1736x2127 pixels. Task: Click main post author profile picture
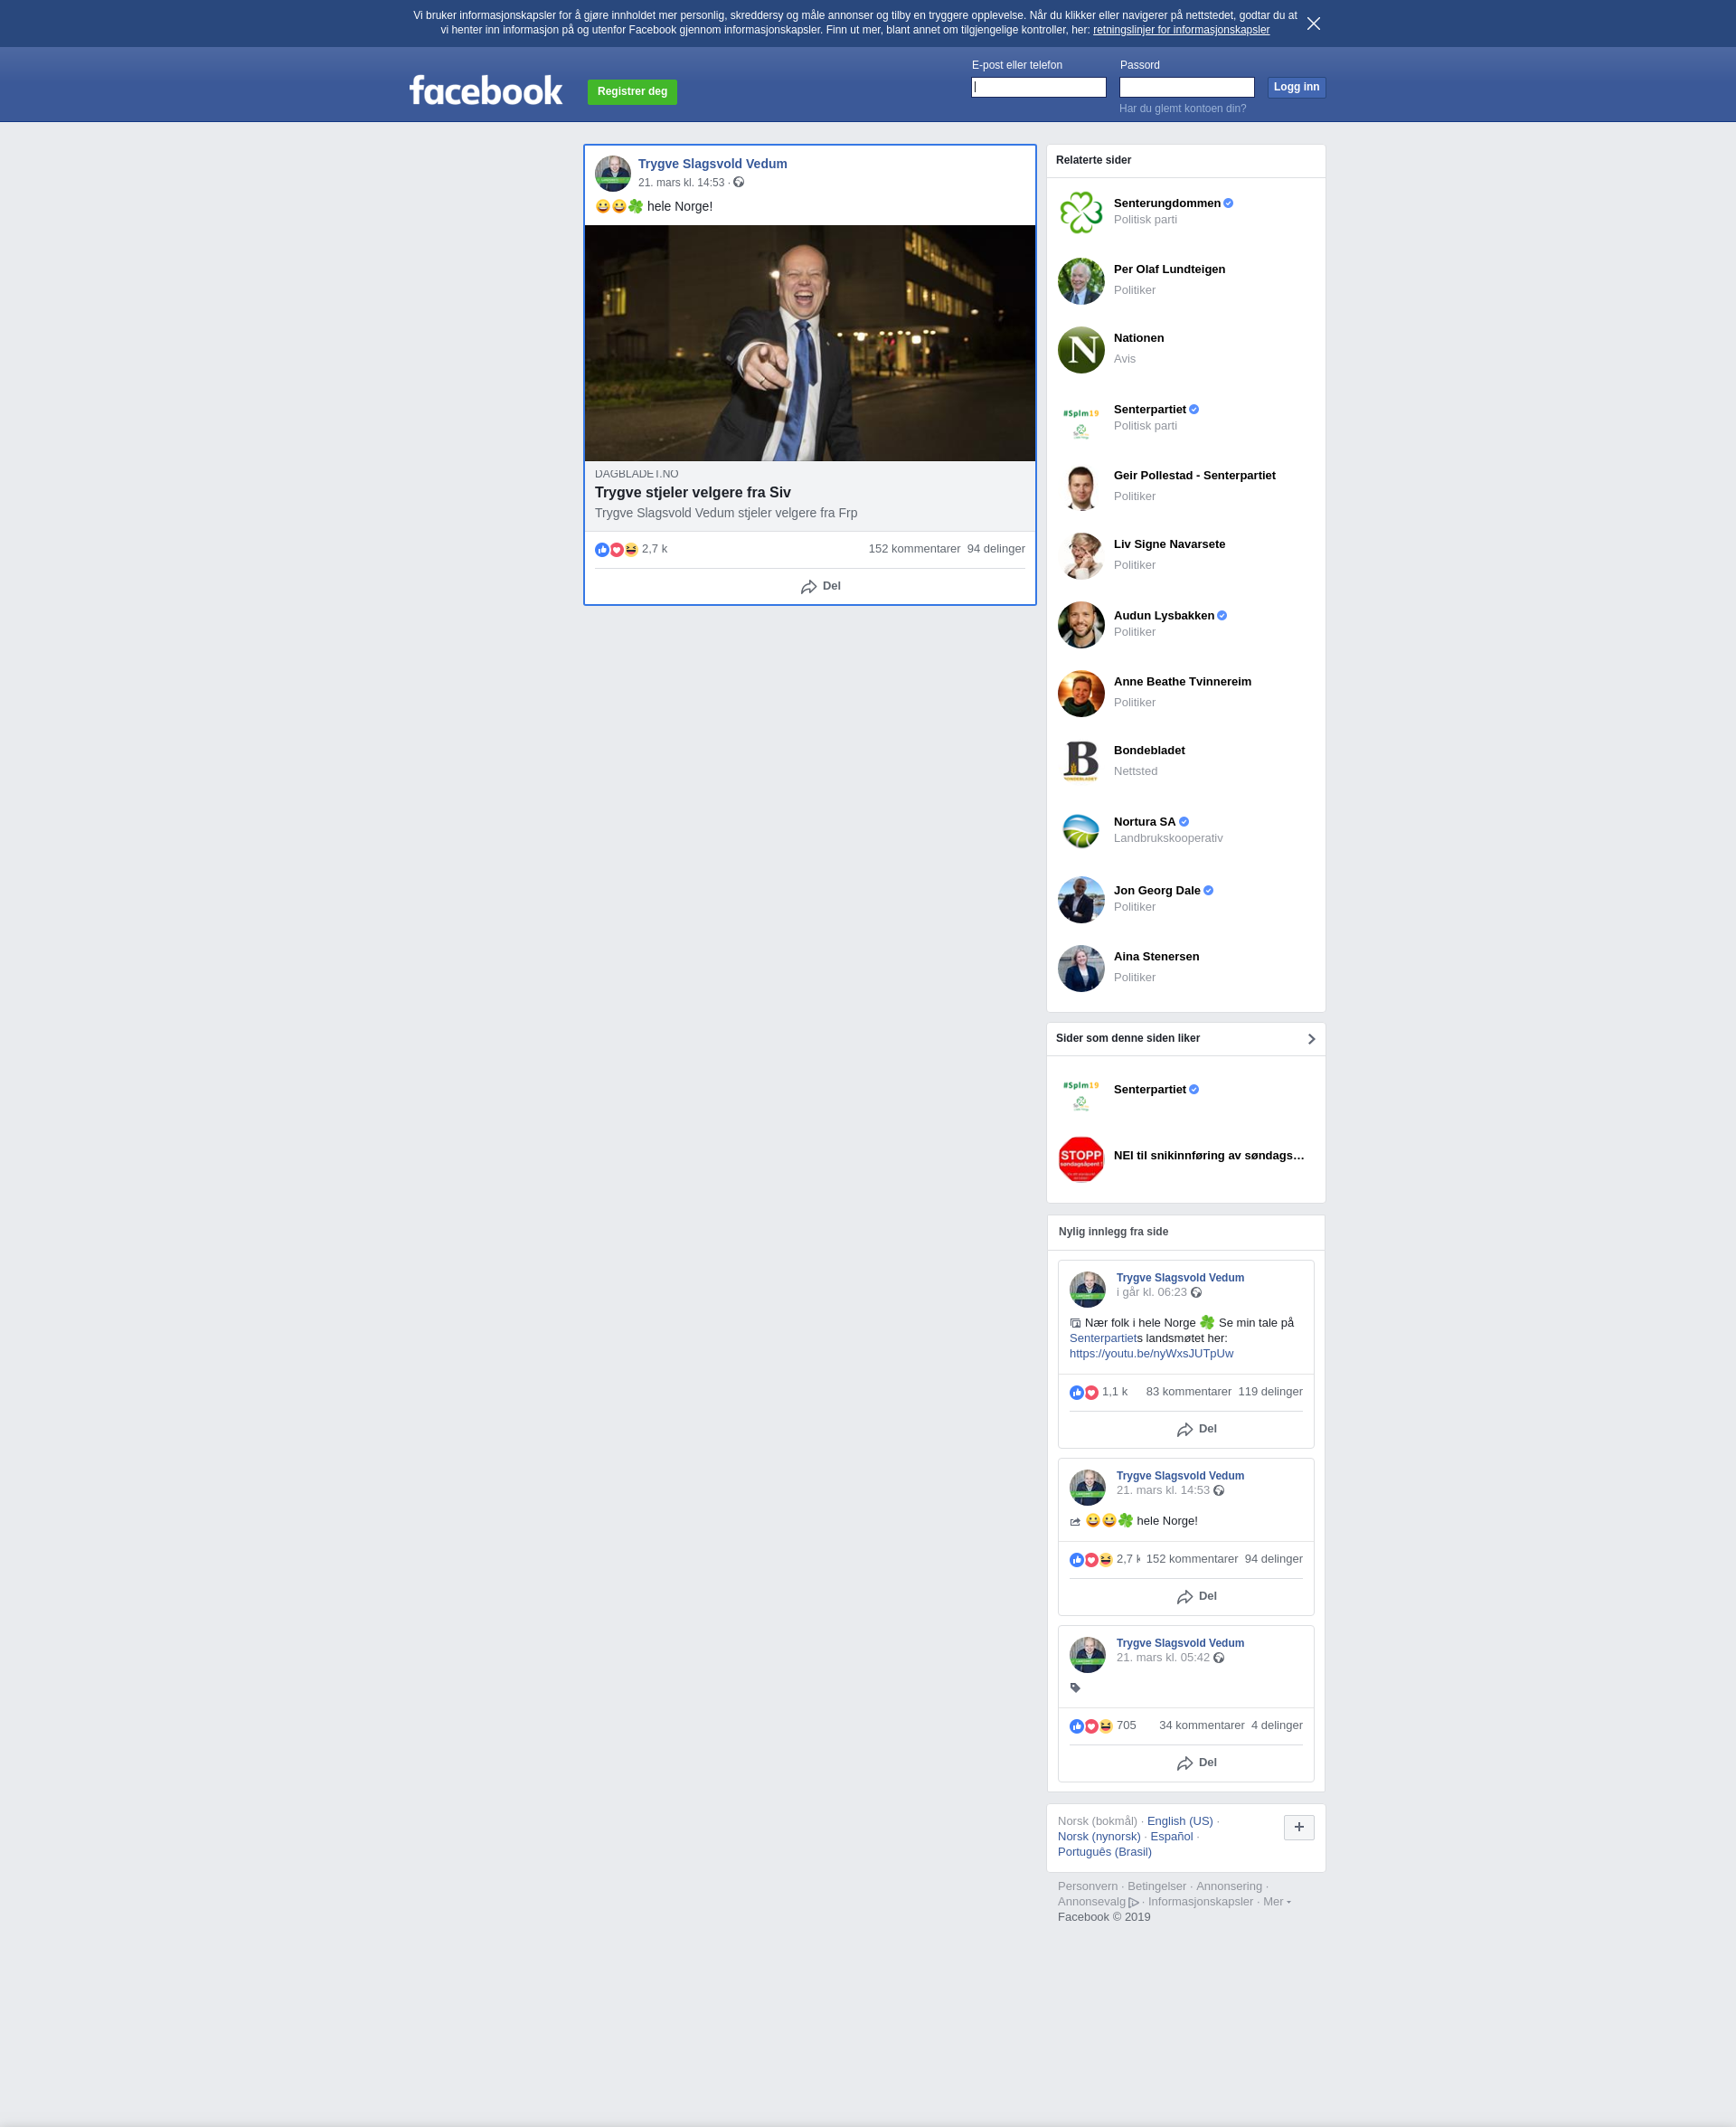[x=613, y=173]
